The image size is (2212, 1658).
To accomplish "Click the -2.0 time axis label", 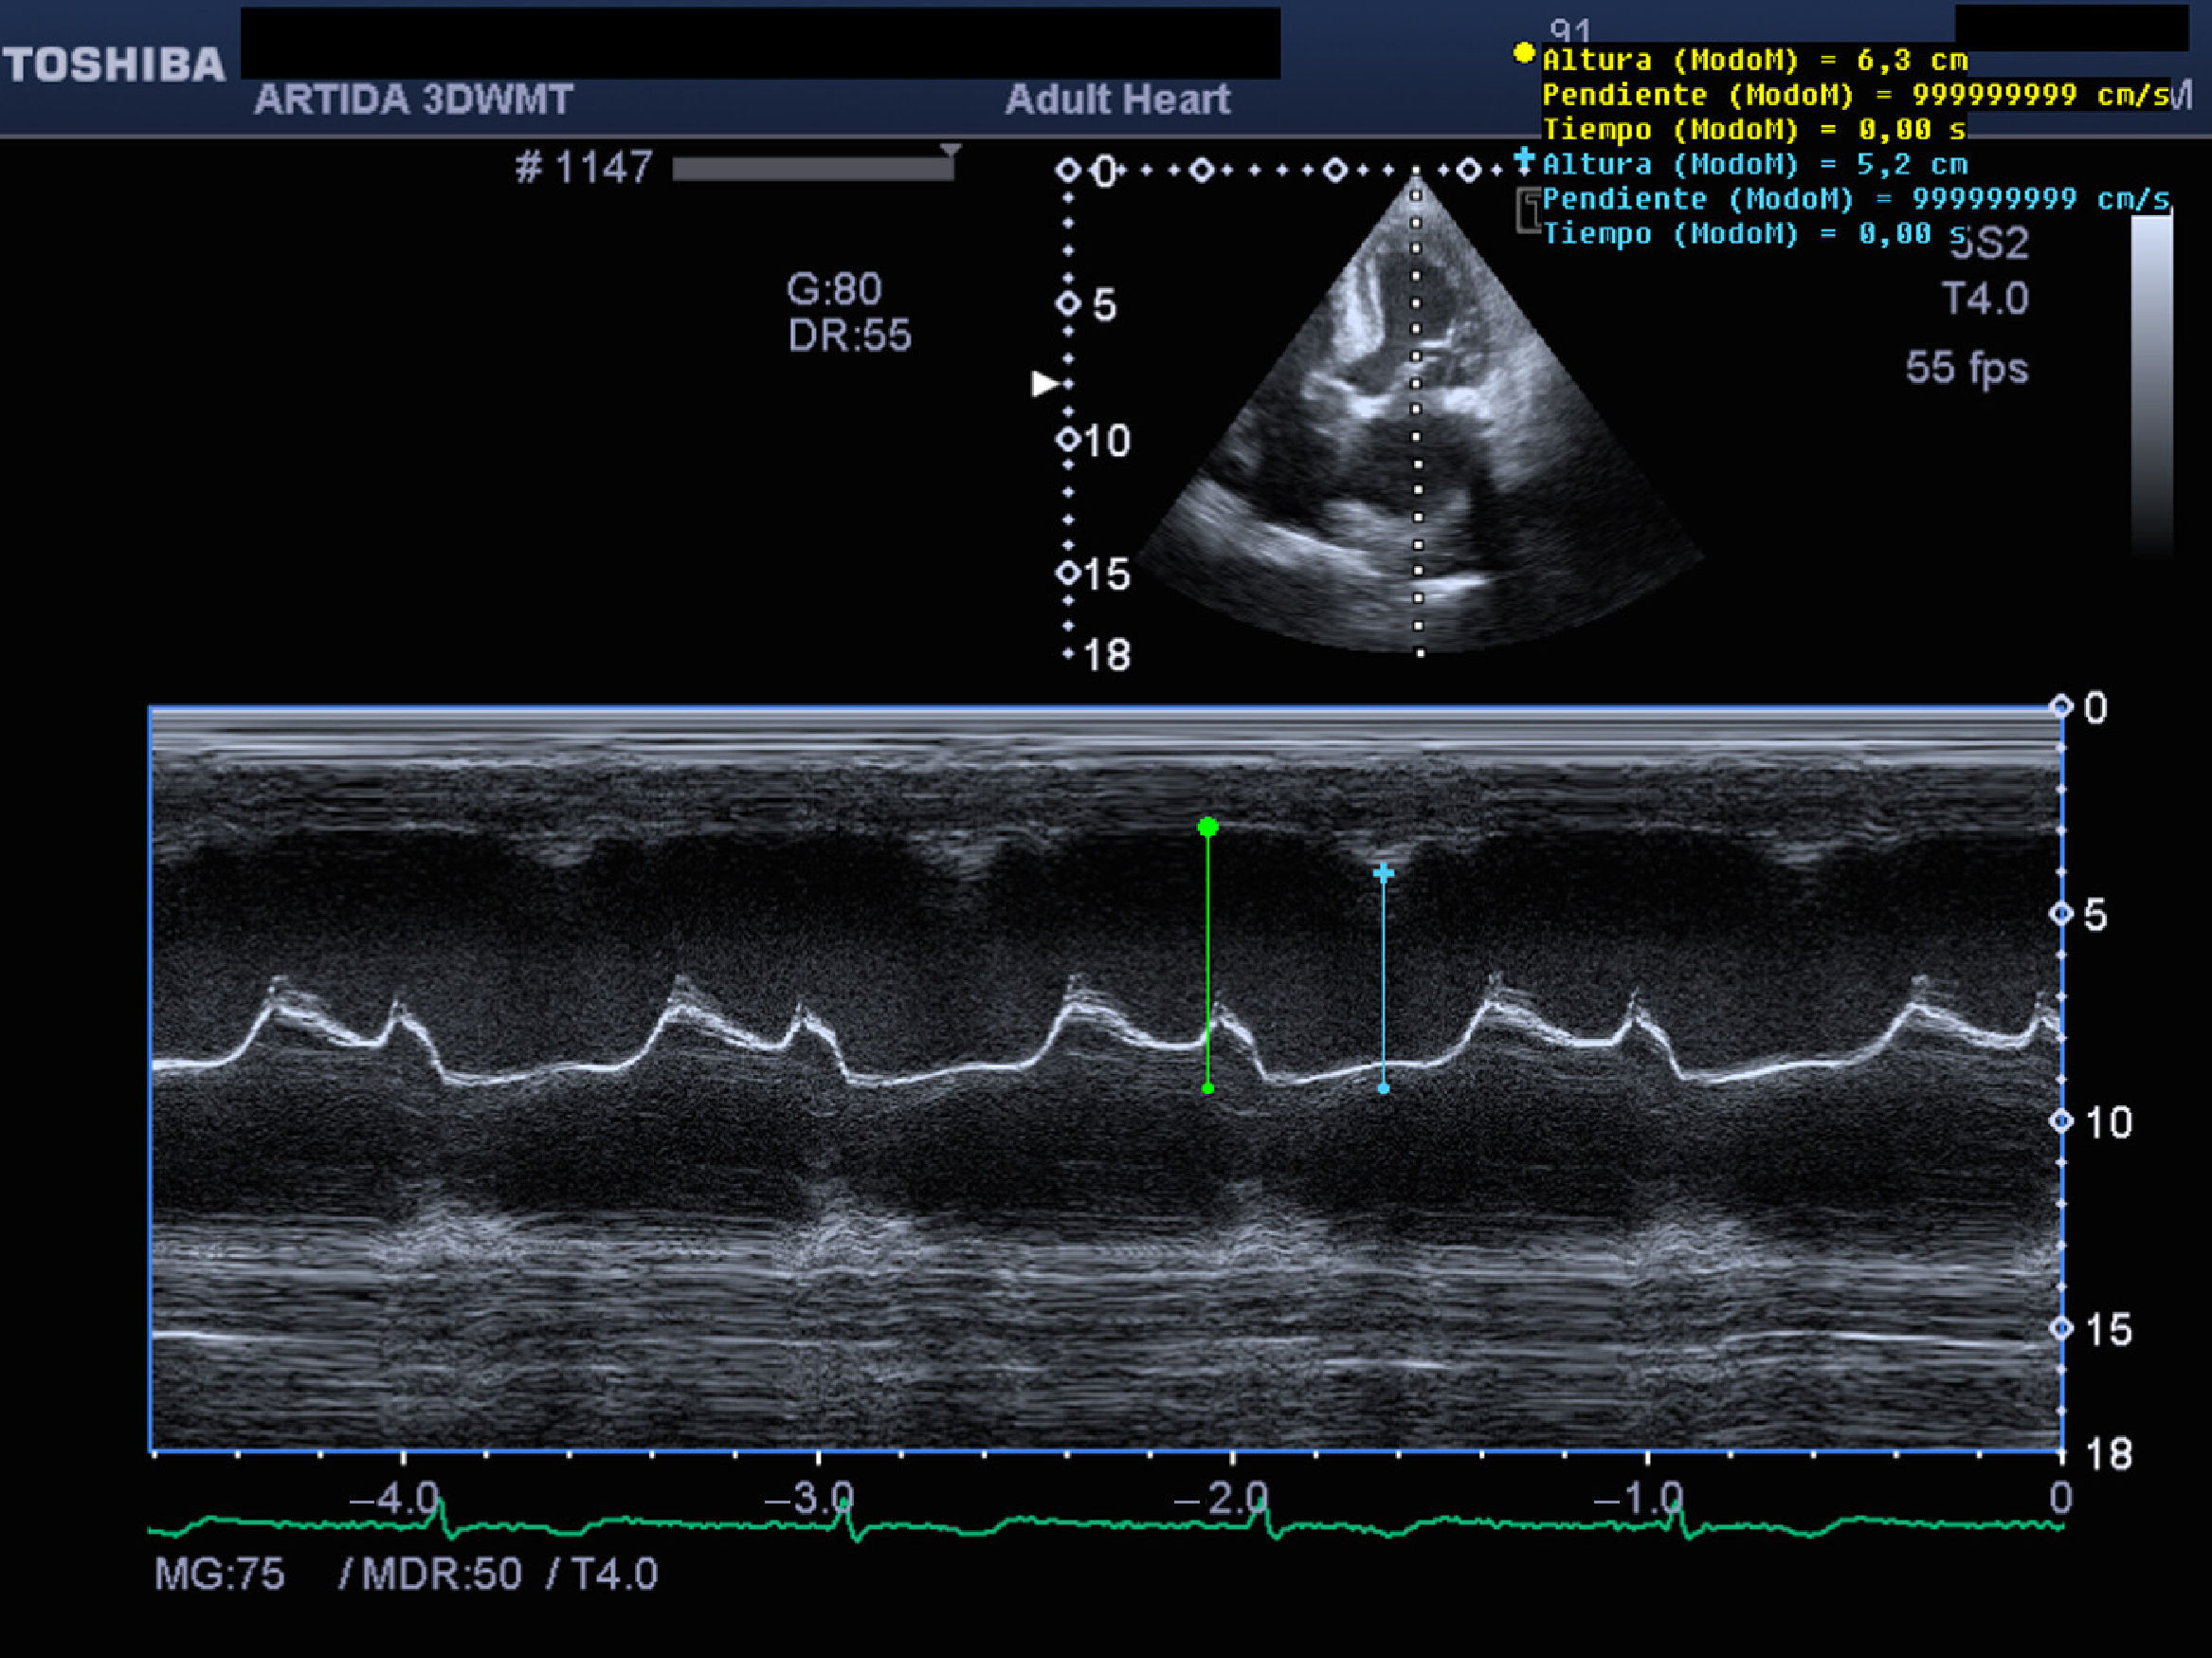I will pos(1220,1499).
